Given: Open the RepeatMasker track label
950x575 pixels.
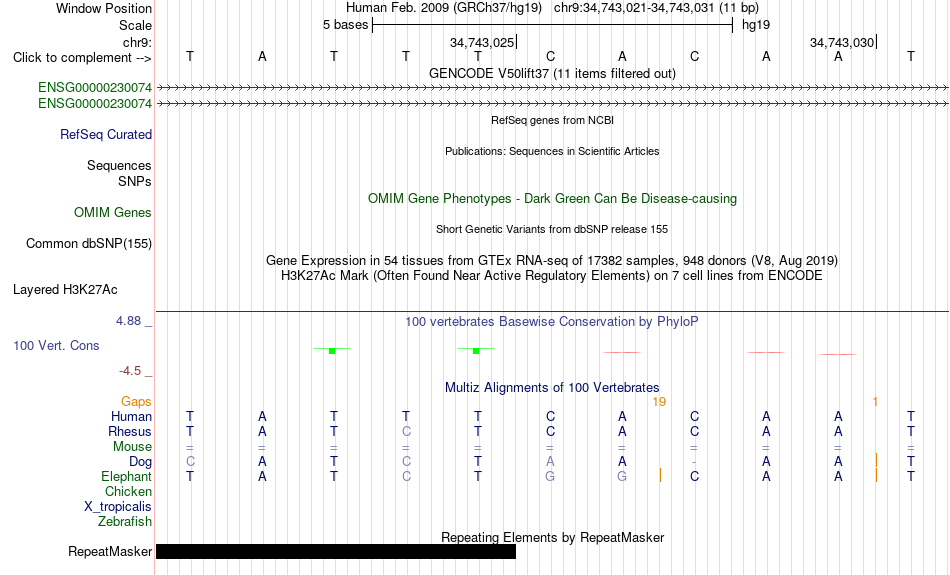Looking at the screenshot, I should [x=110, y=551].
